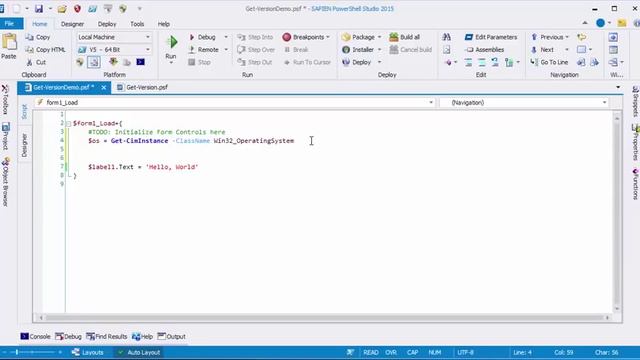Click the Edit Parameters icon
This screenshot has width=640, height=360.
(x=469, y=37)
